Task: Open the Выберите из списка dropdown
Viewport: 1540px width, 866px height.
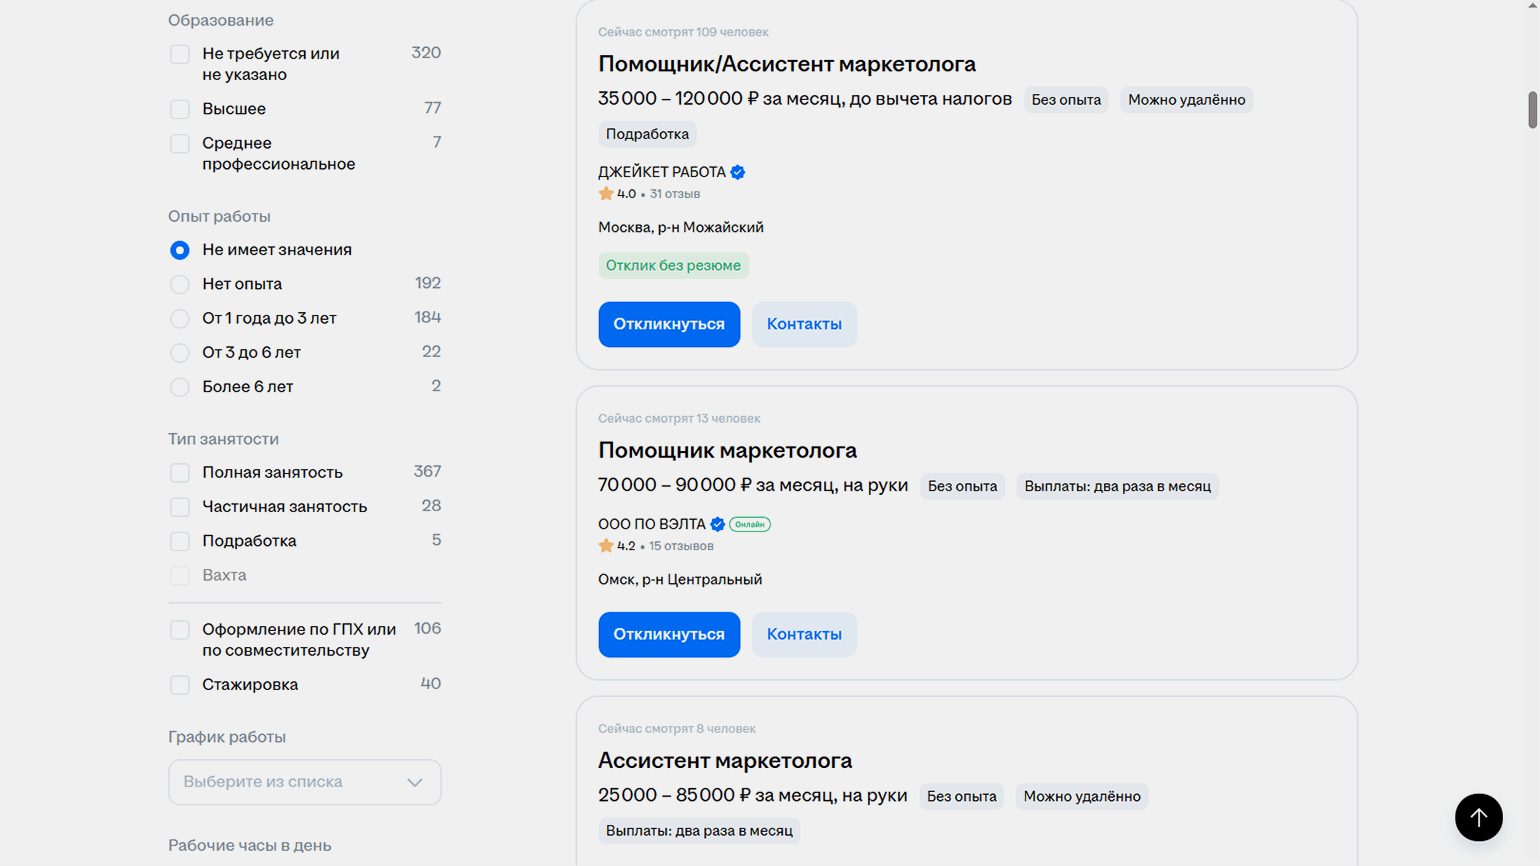Action: click(x=304, y=782)
